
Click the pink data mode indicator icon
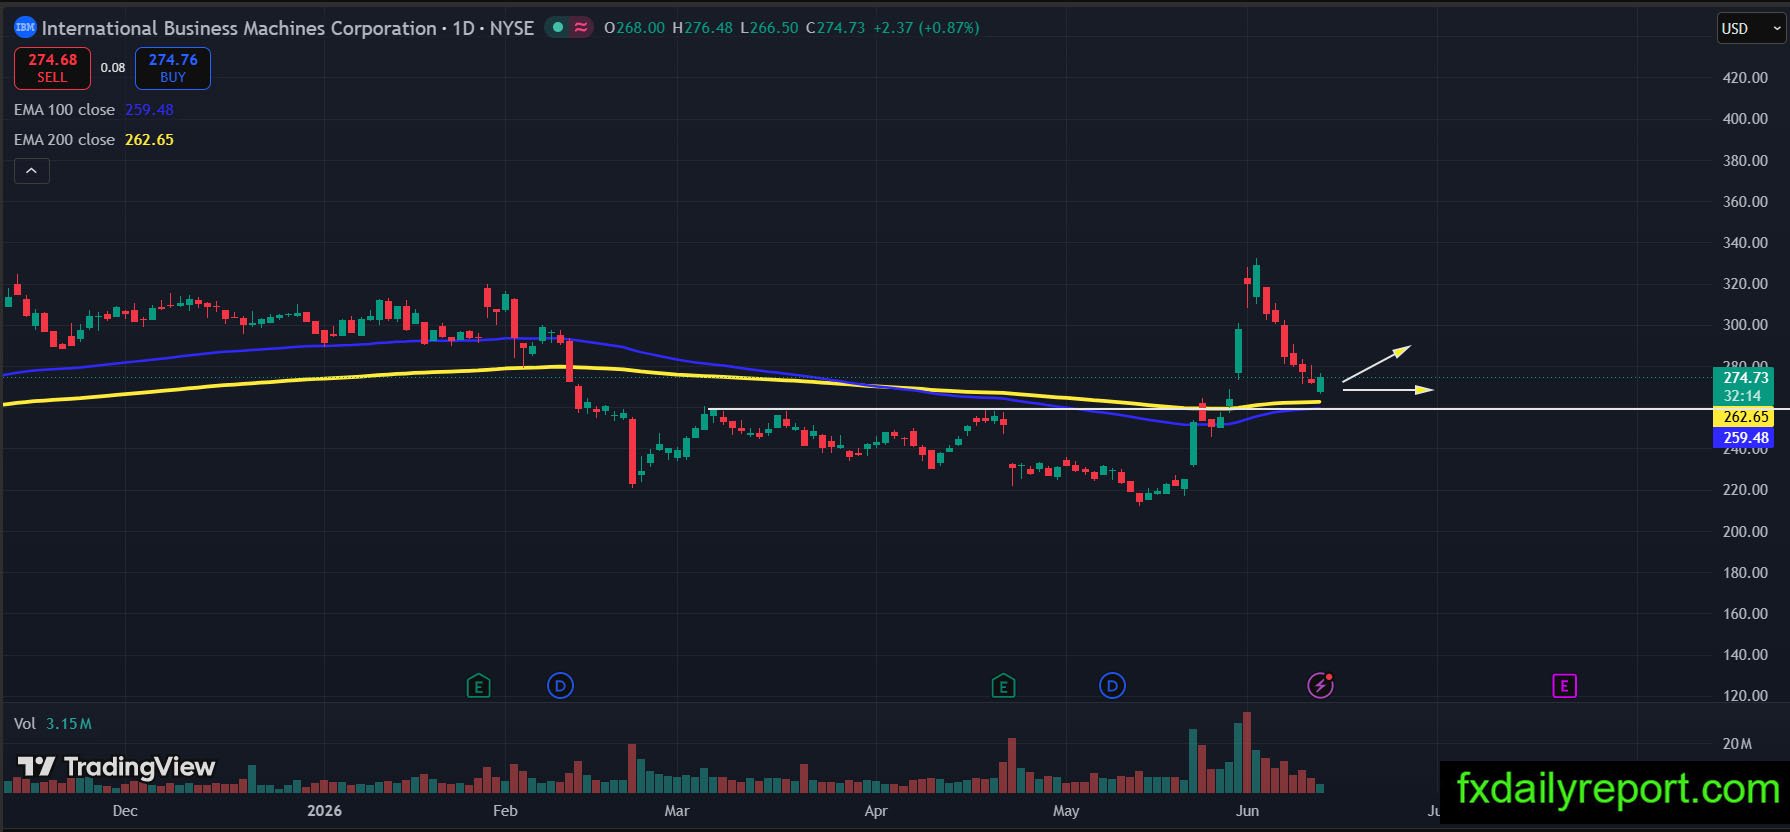click(x=581, y=28)
